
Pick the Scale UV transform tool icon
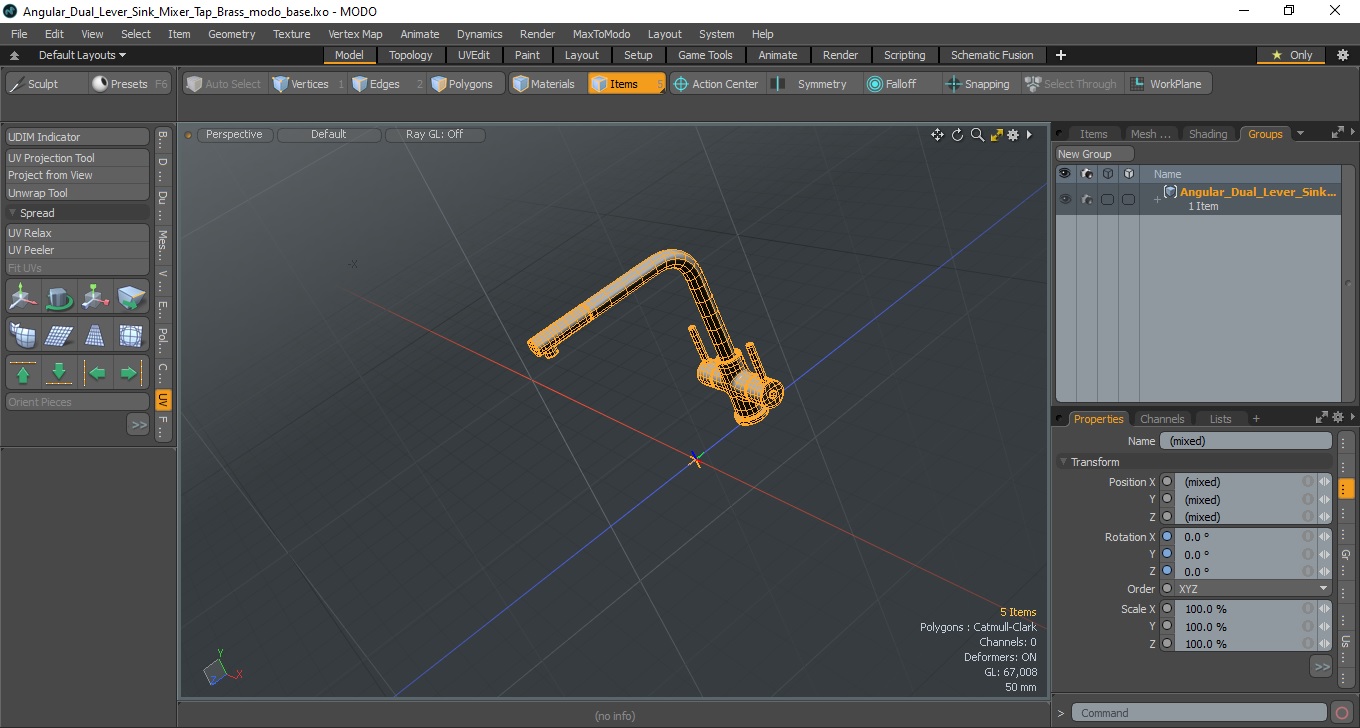pos(95,297)
